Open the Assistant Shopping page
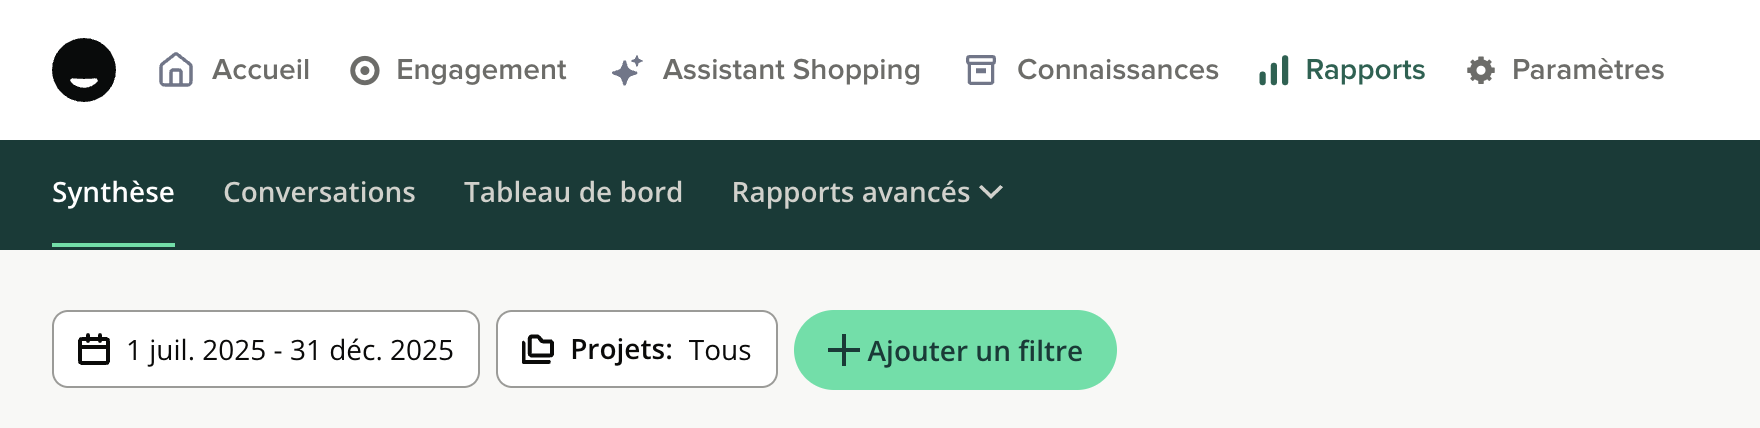1760x428 pixels. click(x=790, y=70)
